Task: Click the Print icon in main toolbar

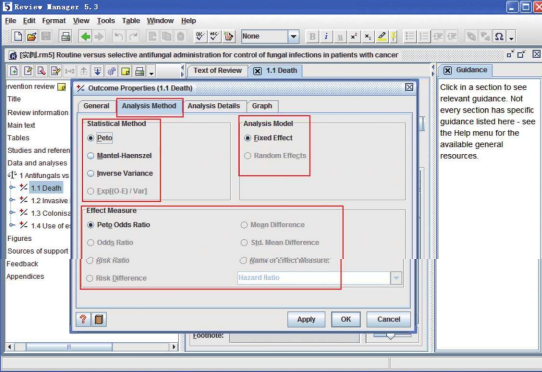Action: click(x=66, y=36)
